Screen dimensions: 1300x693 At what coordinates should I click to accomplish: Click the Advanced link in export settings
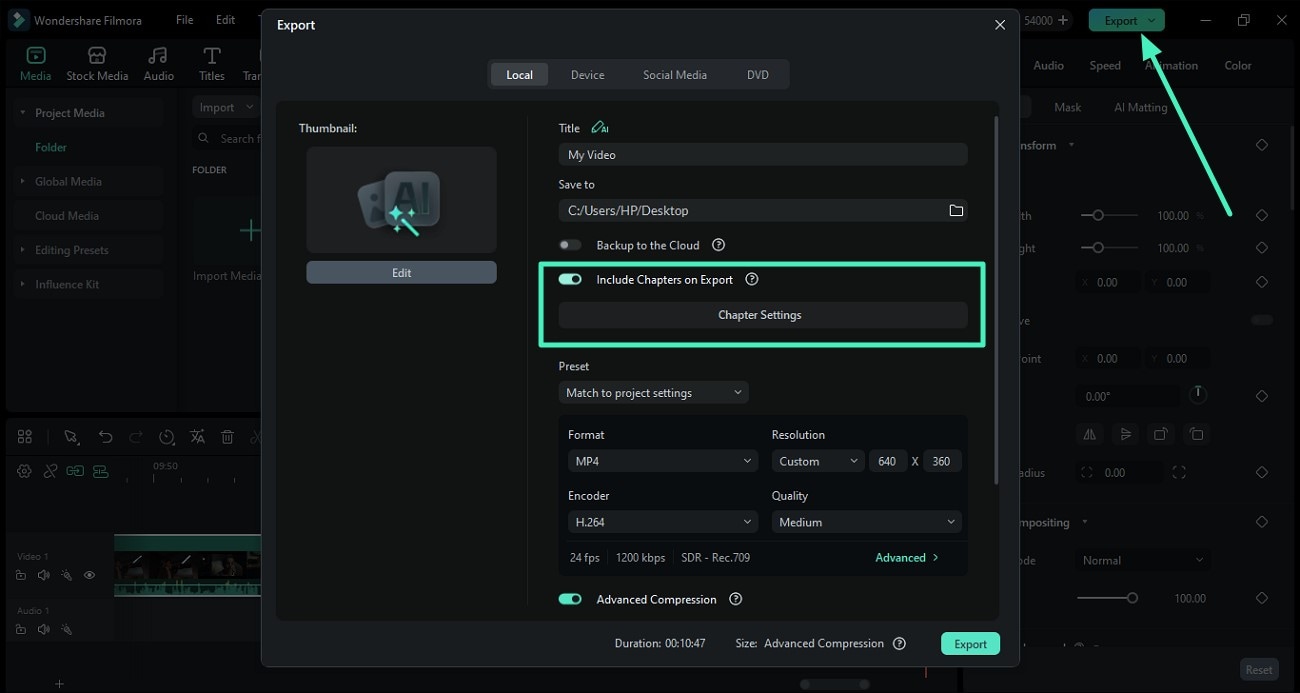pos(907,557)
